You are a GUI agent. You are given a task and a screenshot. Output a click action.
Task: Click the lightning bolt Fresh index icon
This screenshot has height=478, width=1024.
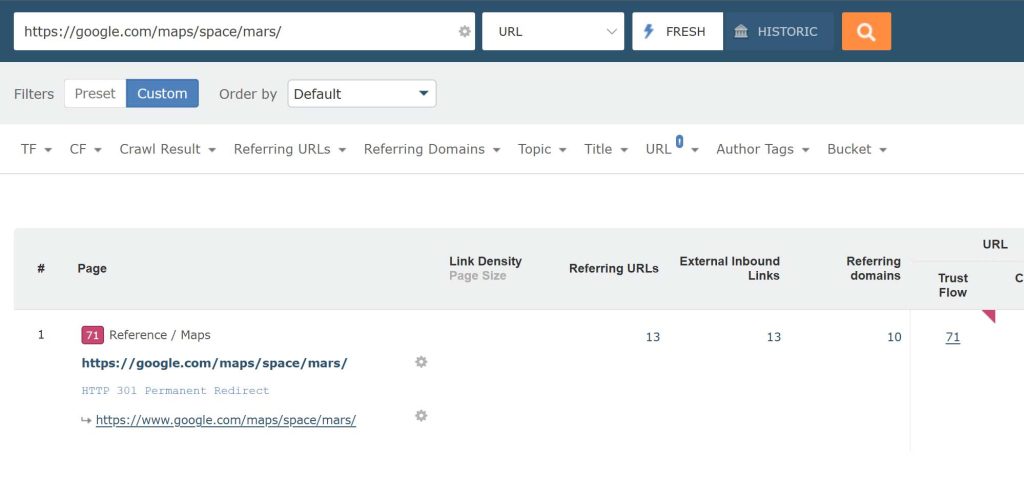point(648,31)
